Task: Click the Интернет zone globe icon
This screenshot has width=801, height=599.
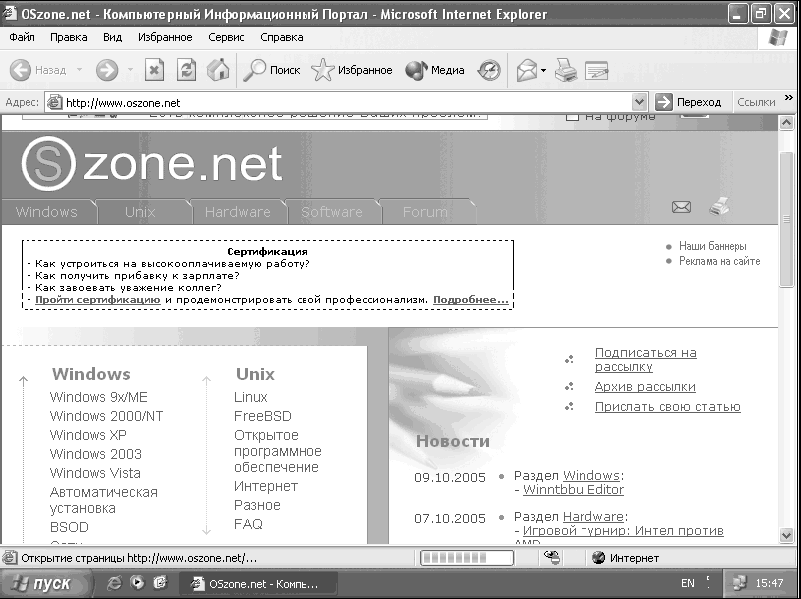Action: 598,558
